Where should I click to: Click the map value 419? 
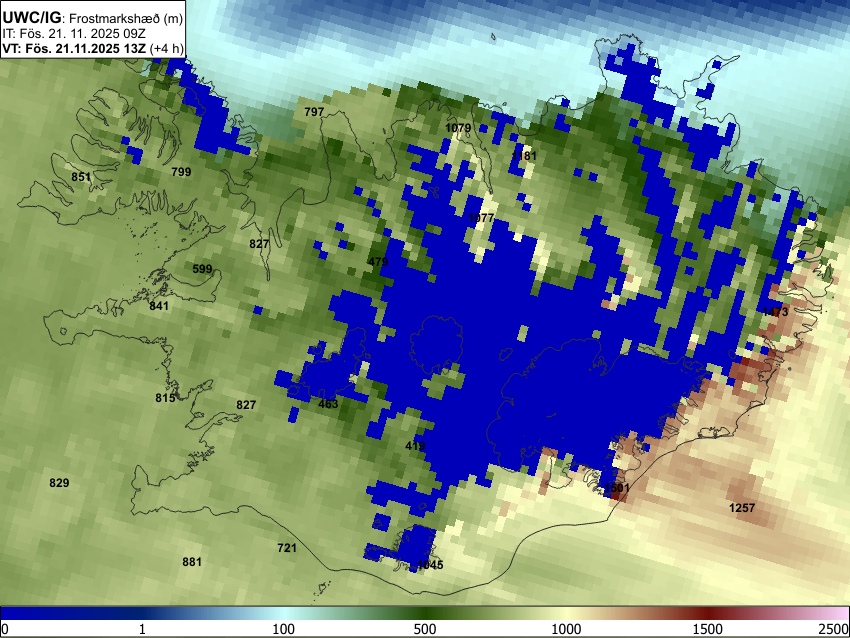[415, 446]
